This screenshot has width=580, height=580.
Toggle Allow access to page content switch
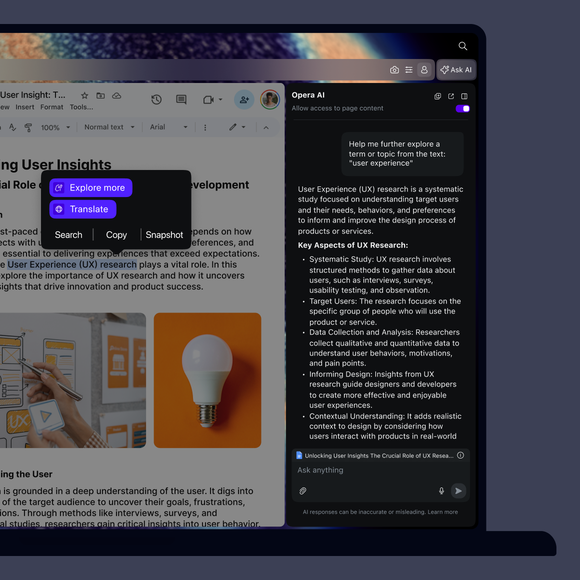click(x=463, y=108)
